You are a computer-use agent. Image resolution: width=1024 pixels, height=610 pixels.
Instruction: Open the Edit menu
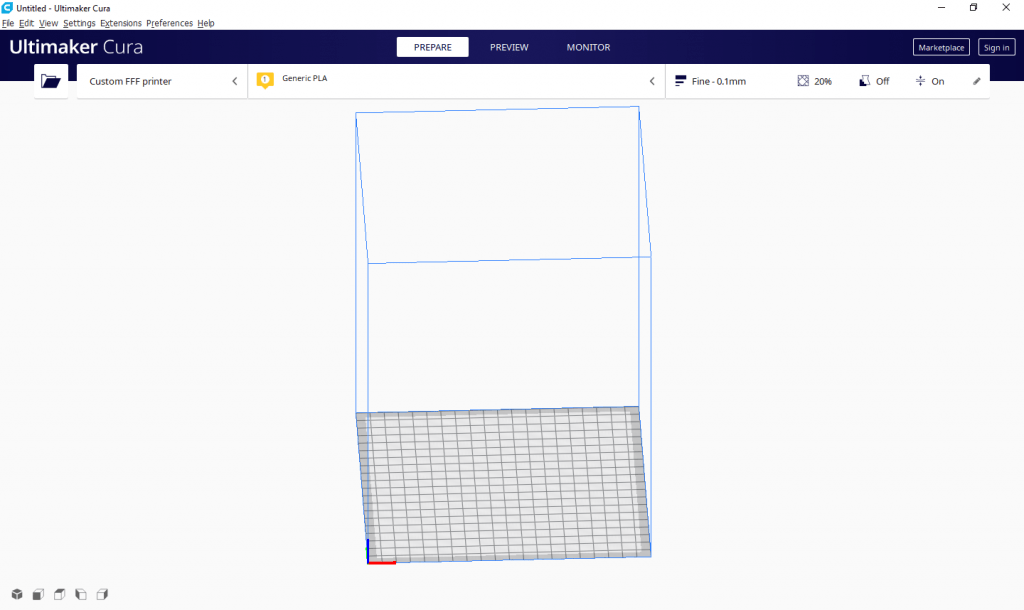(x=26, y=23)
